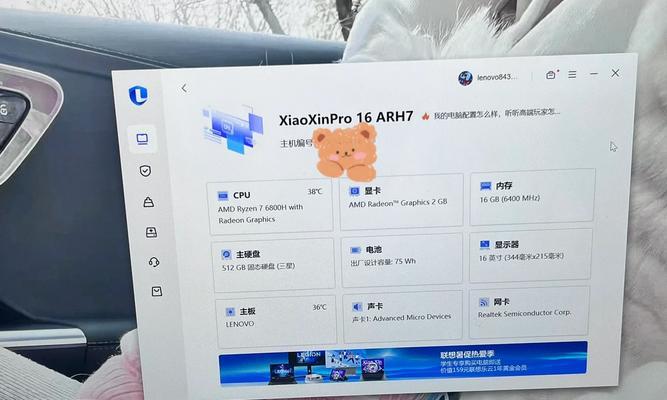Open the lenovo843 user avatar
This screenshot has width=667, height=400.
click(465, 78)
